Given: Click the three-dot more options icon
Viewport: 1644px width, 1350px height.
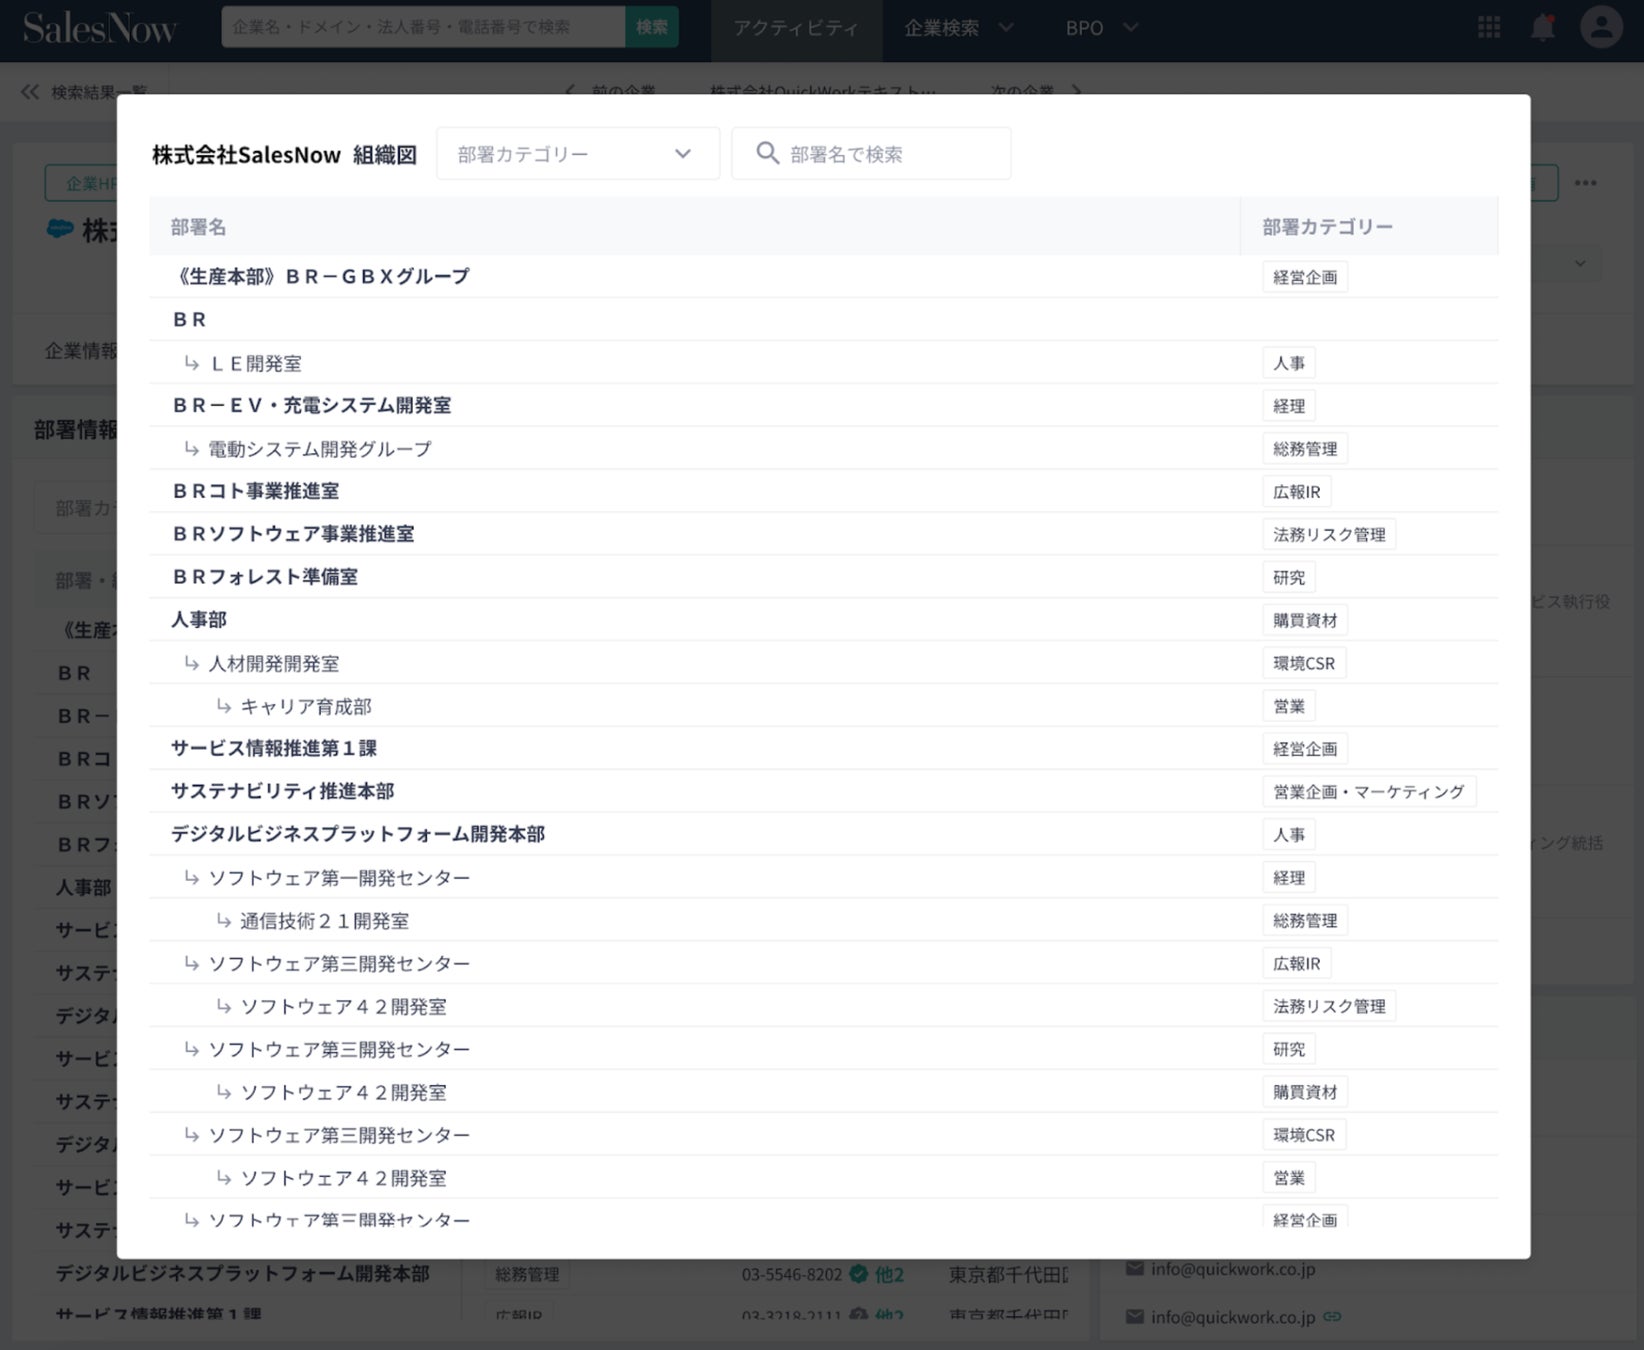Looking at the screenshot, I should coord(1585,183).
